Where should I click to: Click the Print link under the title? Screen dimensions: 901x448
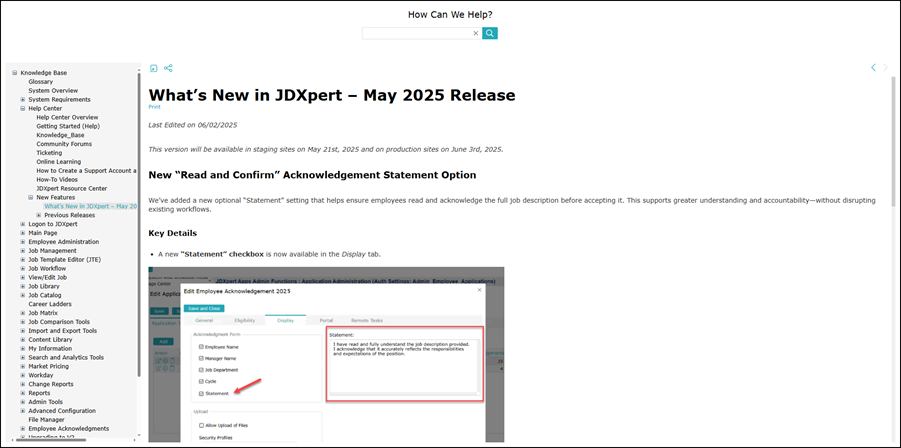click(x=154, y=106)
